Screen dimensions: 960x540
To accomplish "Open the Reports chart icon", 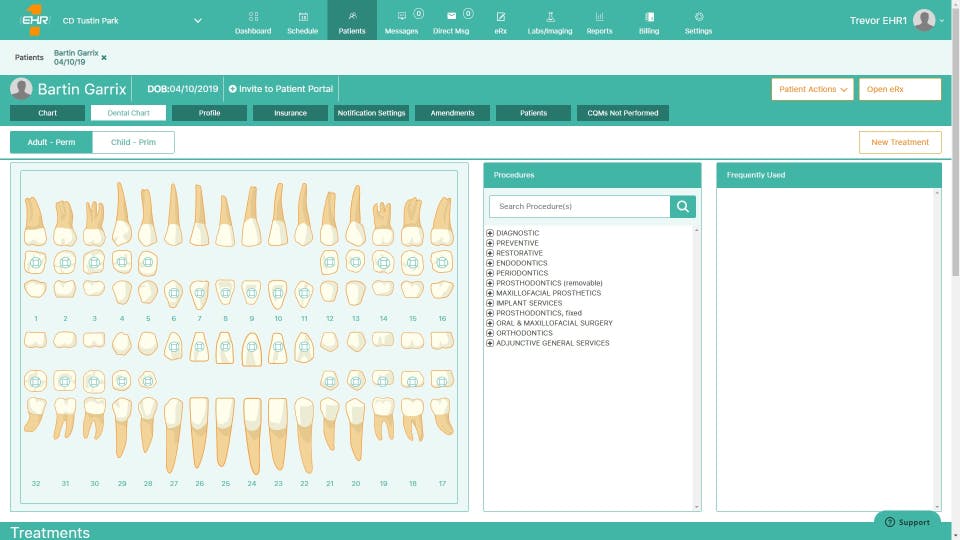I will click(x=599, y=17).
